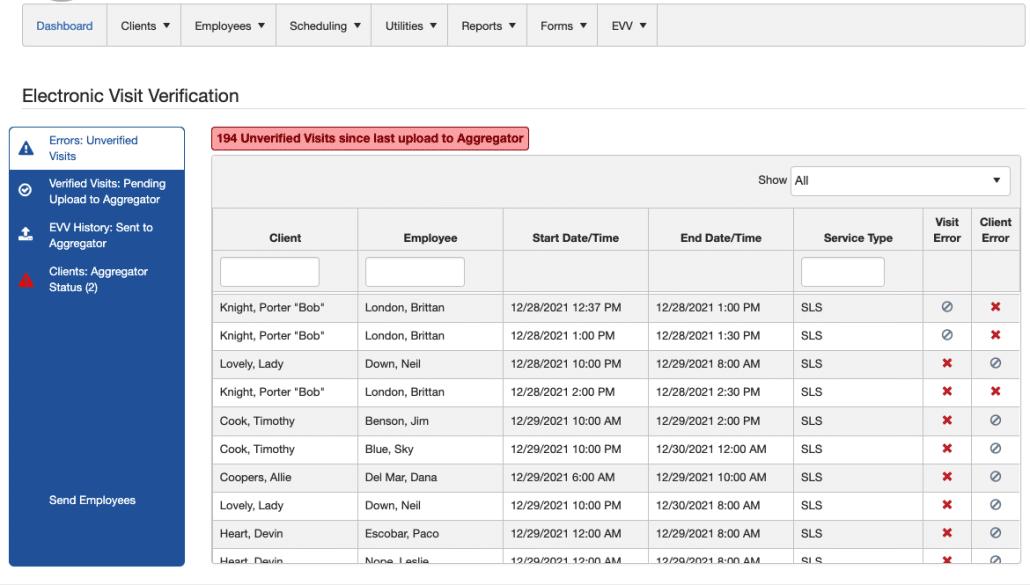Expand the Scheduling menu

325,26
